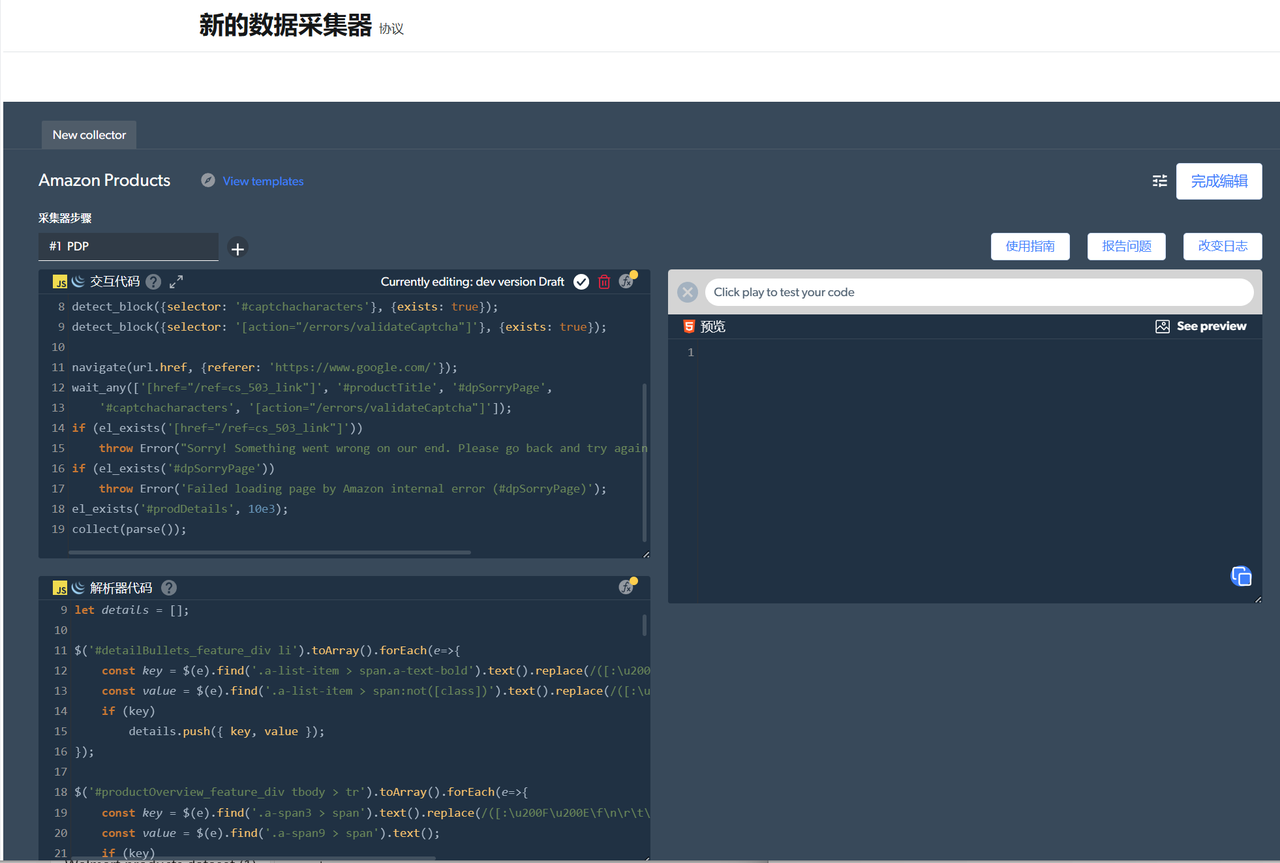Click the '采集器步骤' label
Screen dimensions: 1280x863
pyautogui.click(x=65, y=218)
